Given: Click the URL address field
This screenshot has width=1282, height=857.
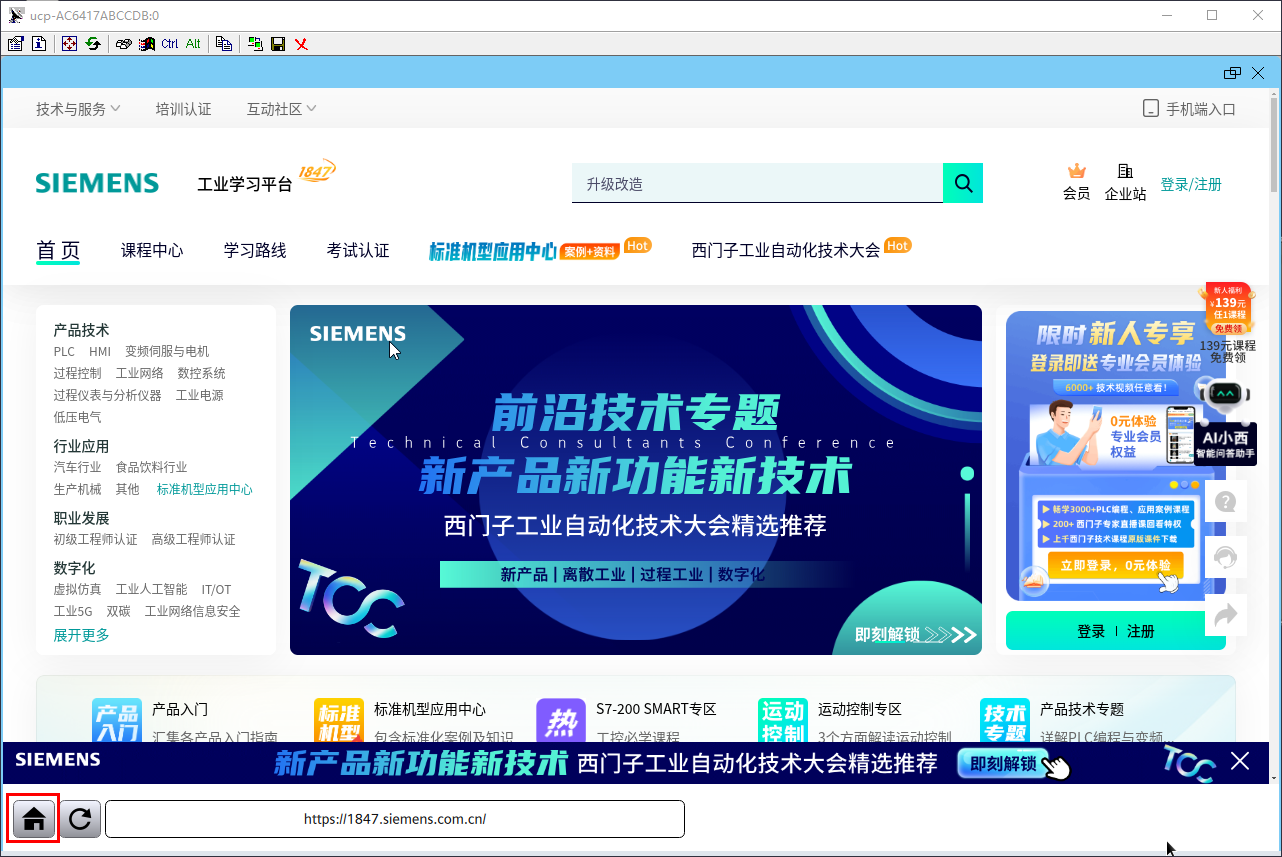Looking at the screenshot, I should click(x=395, y=819).
